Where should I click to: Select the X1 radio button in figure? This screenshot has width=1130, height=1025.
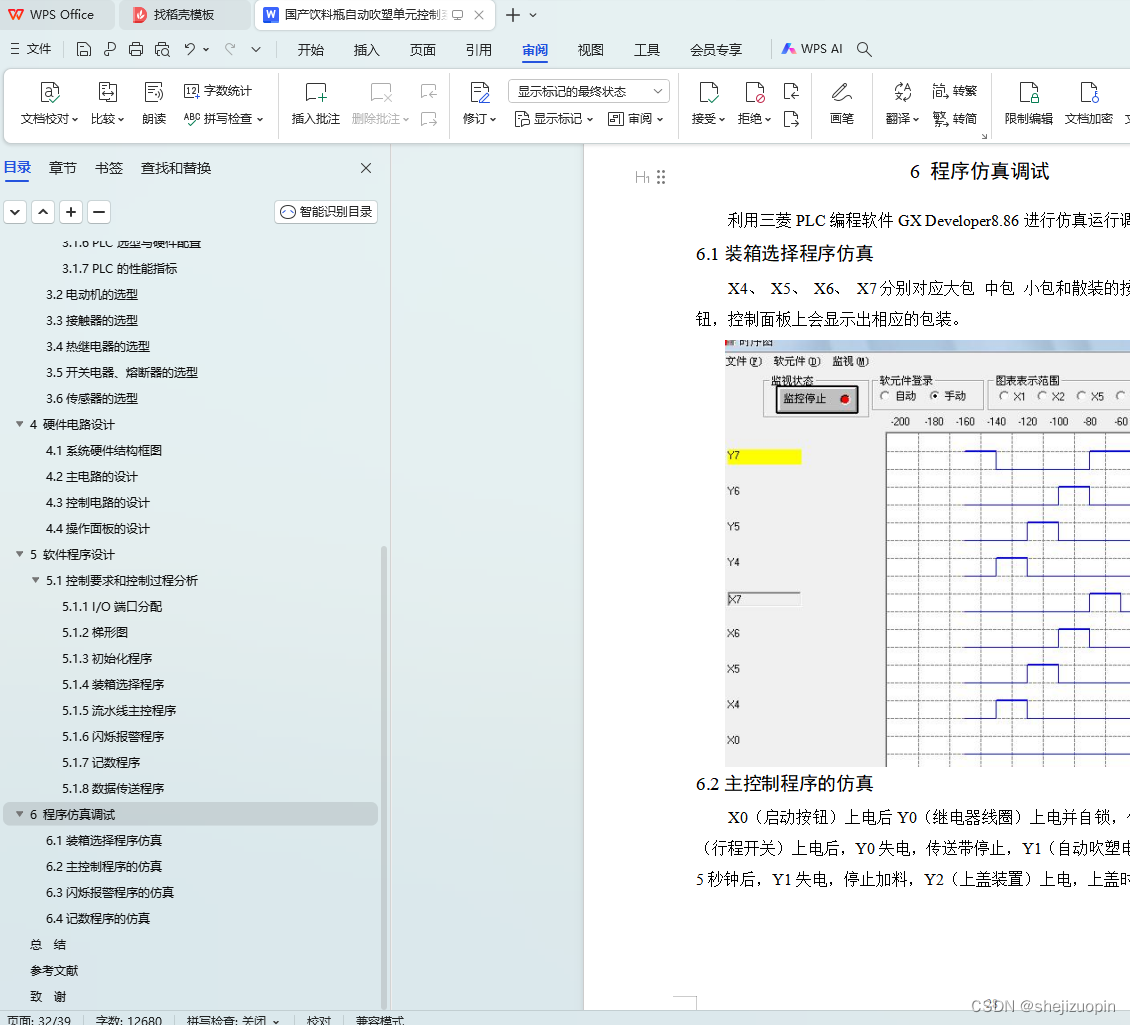click(1004, 396)
